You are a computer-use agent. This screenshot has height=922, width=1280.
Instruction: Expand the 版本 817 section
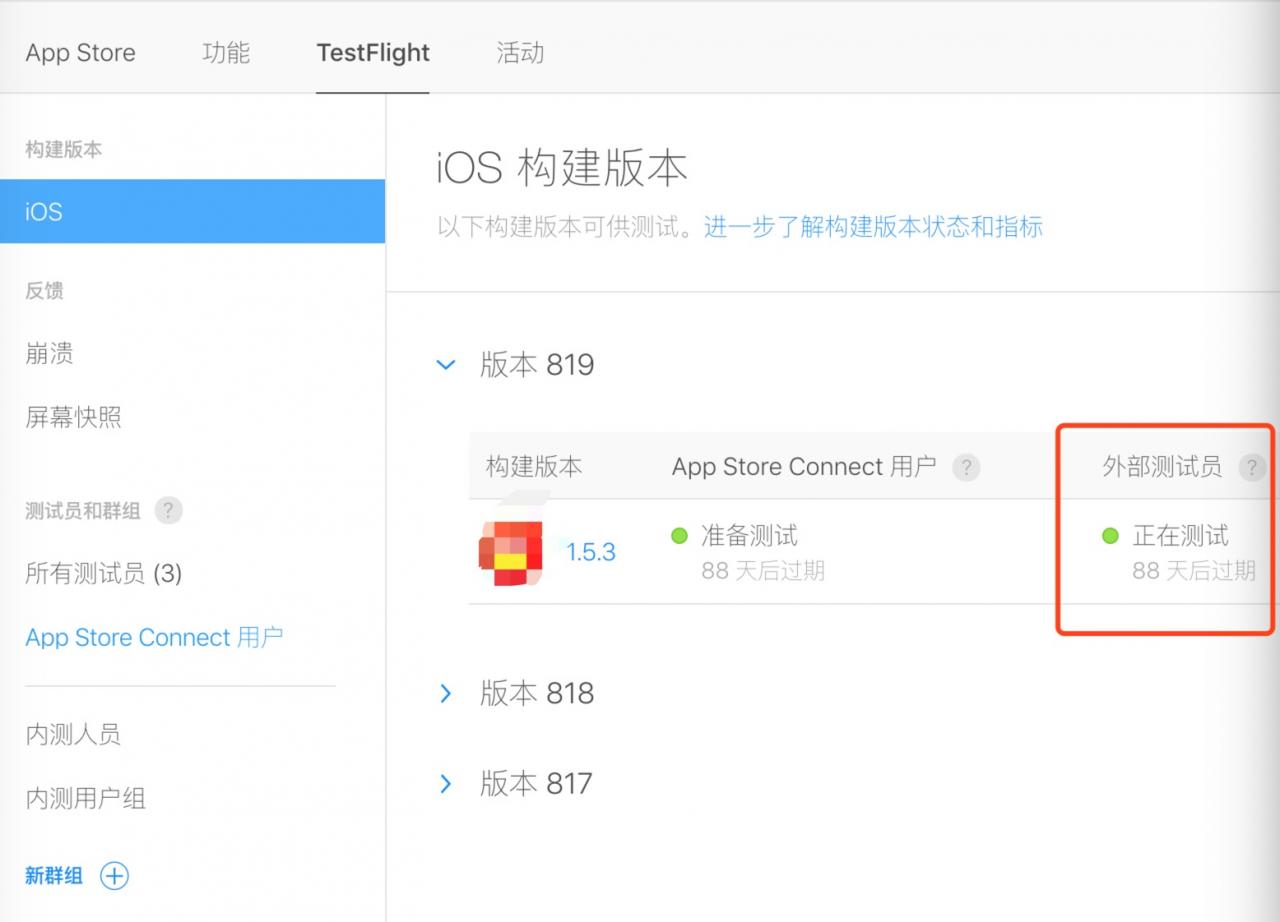pos(446,783)
